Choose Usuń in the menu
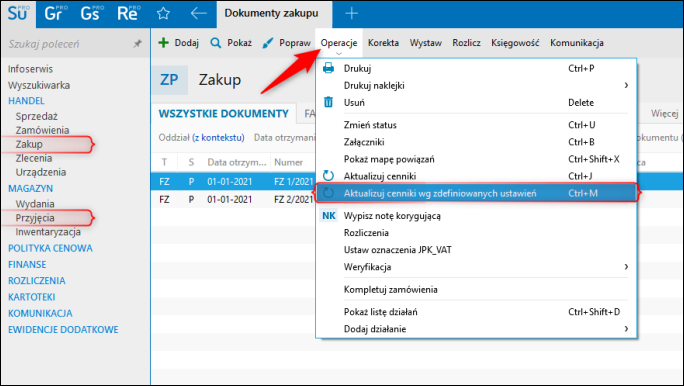Image resolution: width=684 pixels, height=386 pixels. pyautogui.click(x=476, y=102)
